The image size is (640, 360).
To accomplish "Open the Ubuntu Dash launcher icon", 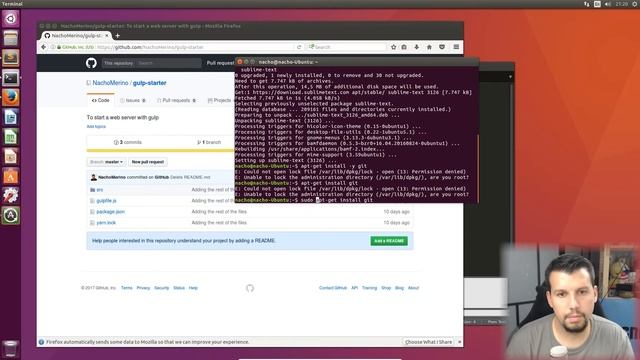I will tap(11, 19).
